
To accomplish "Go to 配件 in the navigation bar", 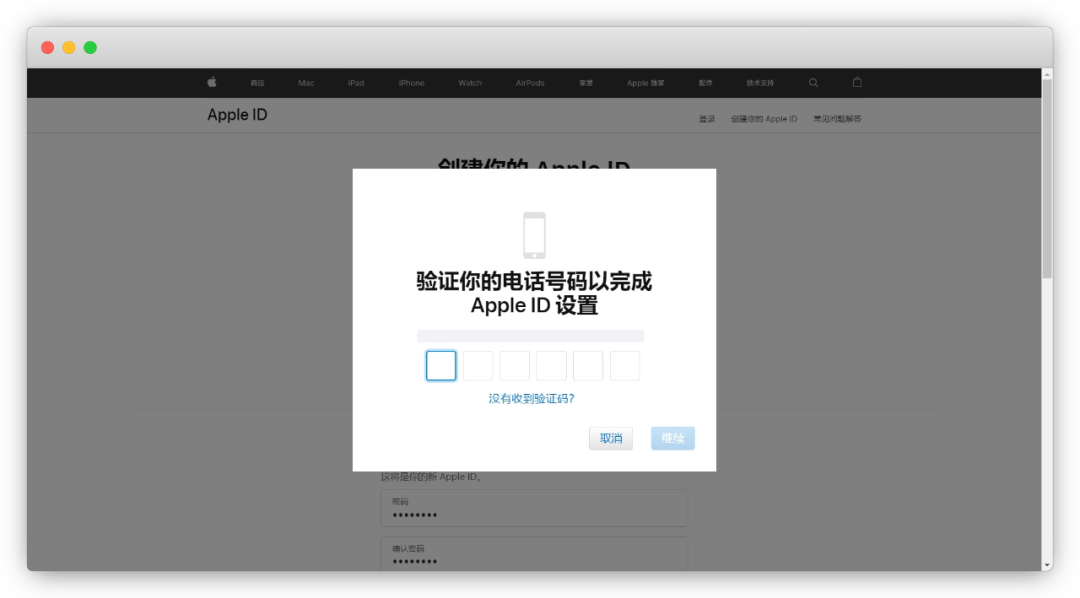I will (705, 83).
